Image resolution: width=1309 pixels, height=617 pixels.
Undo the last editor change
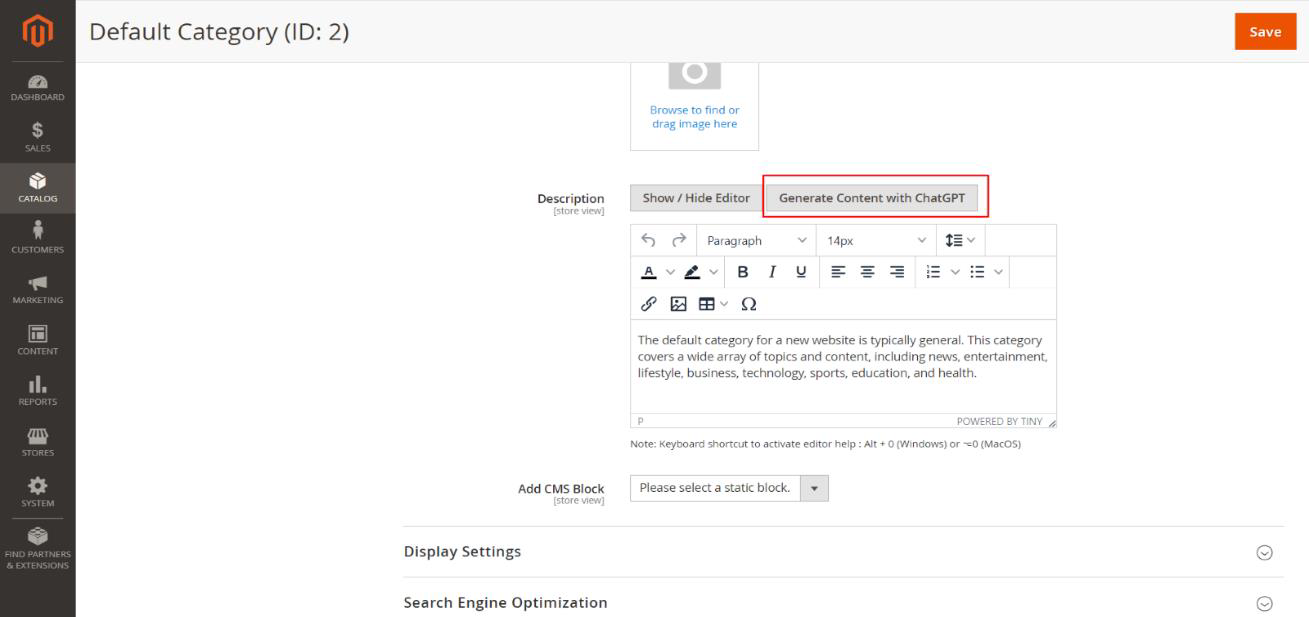tap(648, 240)
